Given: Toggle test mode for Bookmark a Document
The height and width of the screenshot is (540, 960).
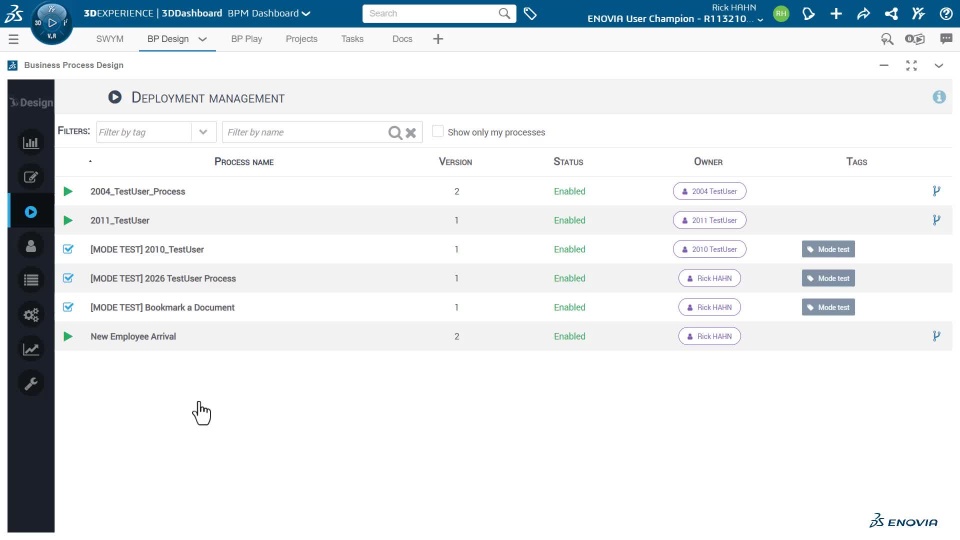Looking at the screenshot, I should coord(68,307).
